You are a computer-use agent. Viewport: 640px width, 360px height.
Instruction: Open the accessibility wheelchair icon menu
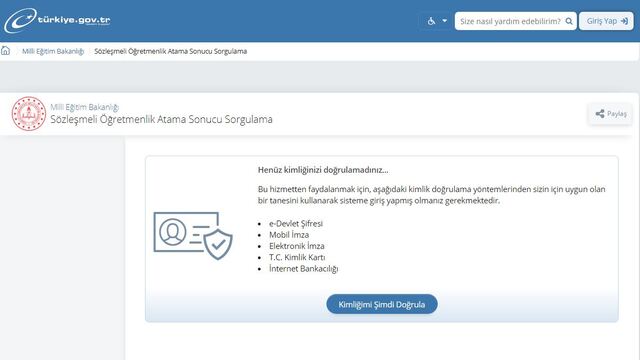click(x=431, y=21)
